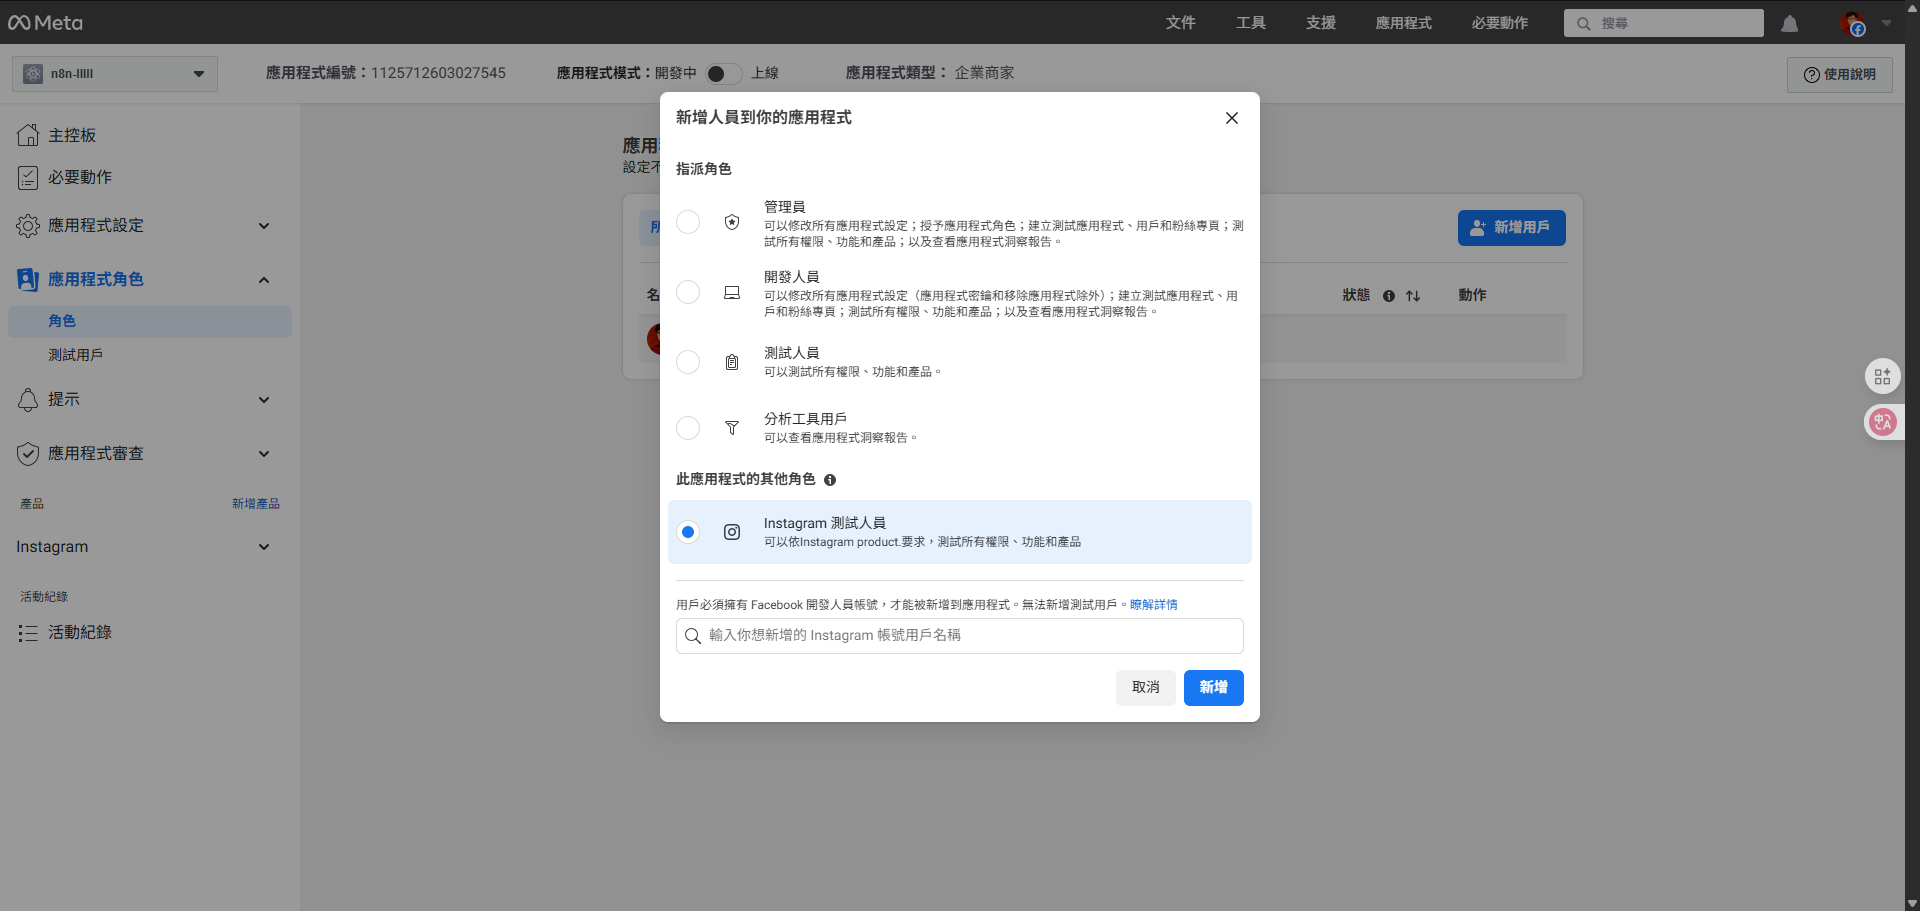Click the 應用程式設定 gear icon
This screenshot has height=911, width=1920.
pyautogui.click(x=28, y=225)
